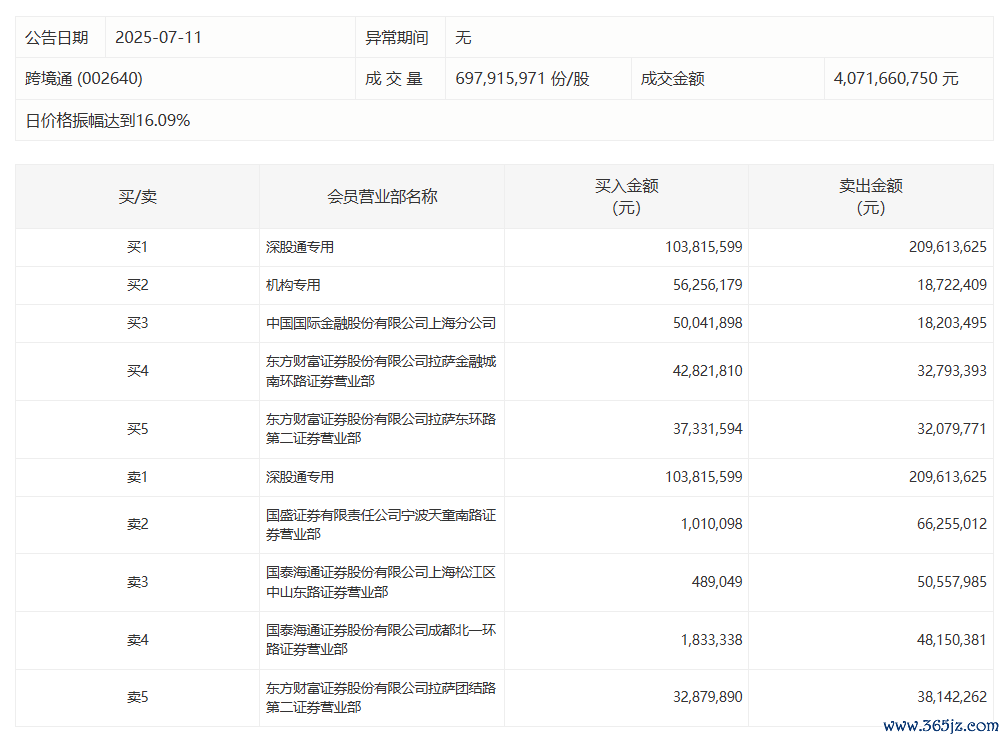Click the 买入金额 (元) column header
Screen dimensions: 1006x741
[626, 197]
